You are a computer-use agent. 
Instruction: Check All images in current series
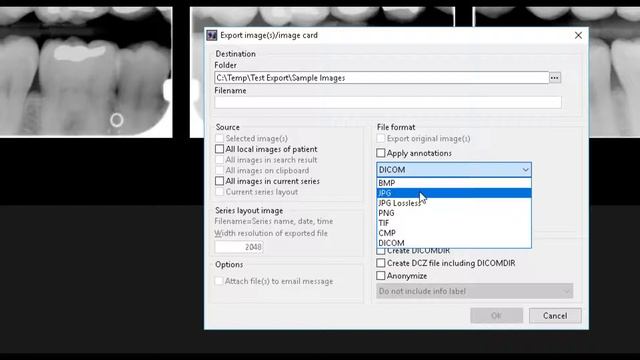[220, 181]
